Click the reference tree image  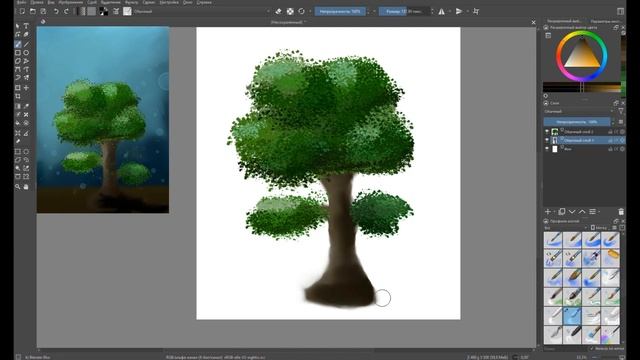[103, 120]
